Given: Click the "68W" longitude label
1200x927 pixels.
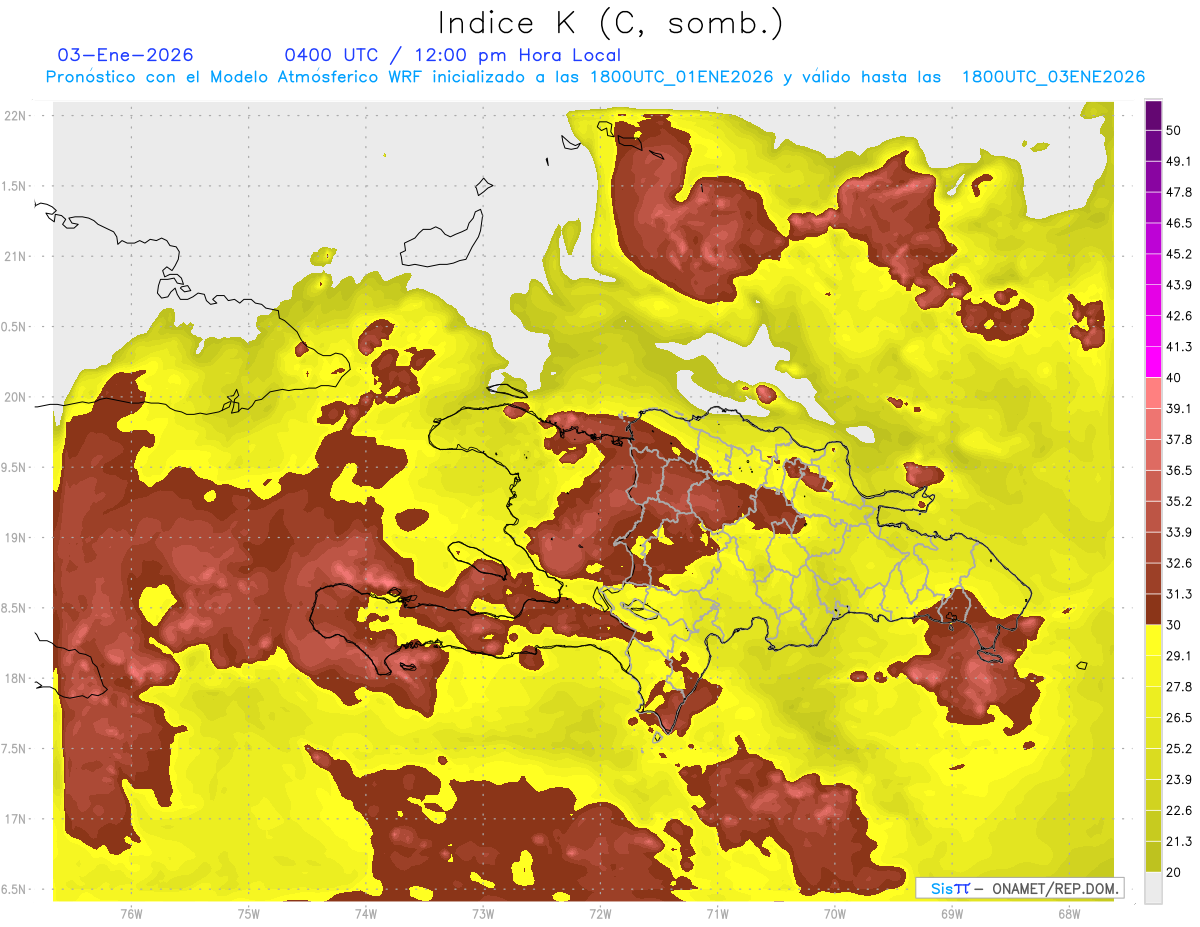Looking at the screenshot, I should point(1069,913).
